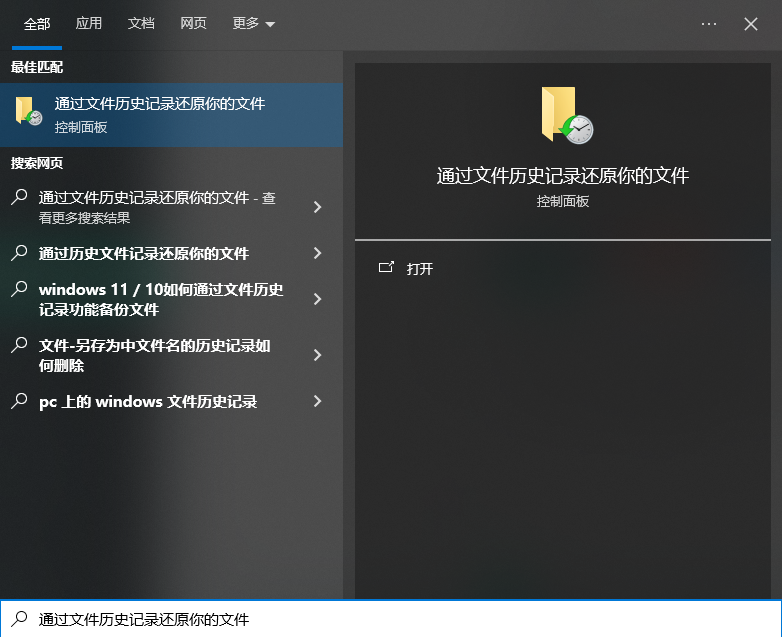The image size is (782, 637).
Task: Switch to the 应用 tab
Action: click(x=89, y=24)
